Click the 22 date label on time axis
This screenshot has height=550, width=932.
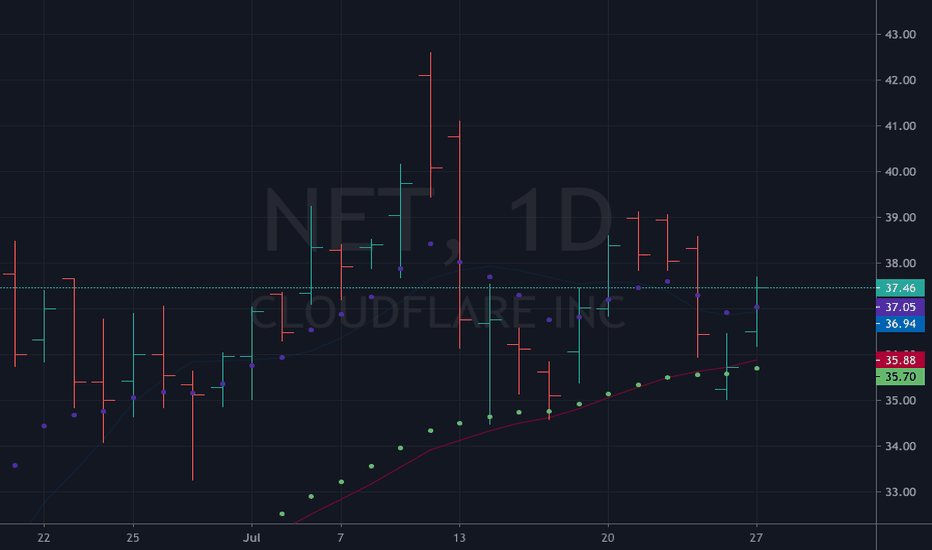(x=43, y=538)
